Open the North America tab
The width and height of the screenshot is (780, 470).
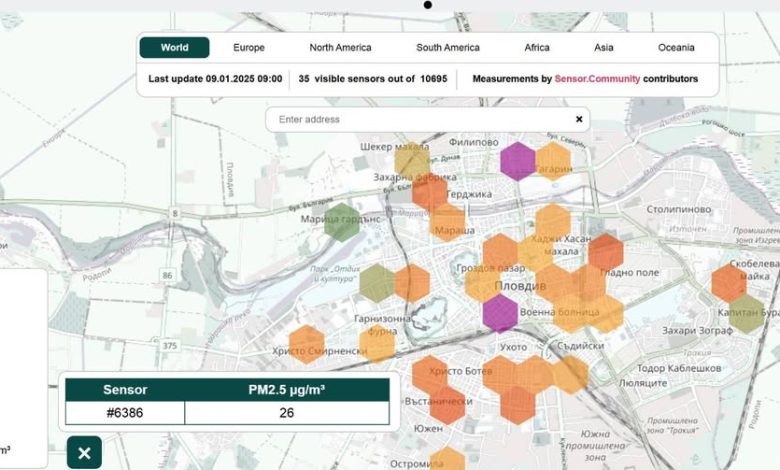pyautogui.click(x=340, y=47)
